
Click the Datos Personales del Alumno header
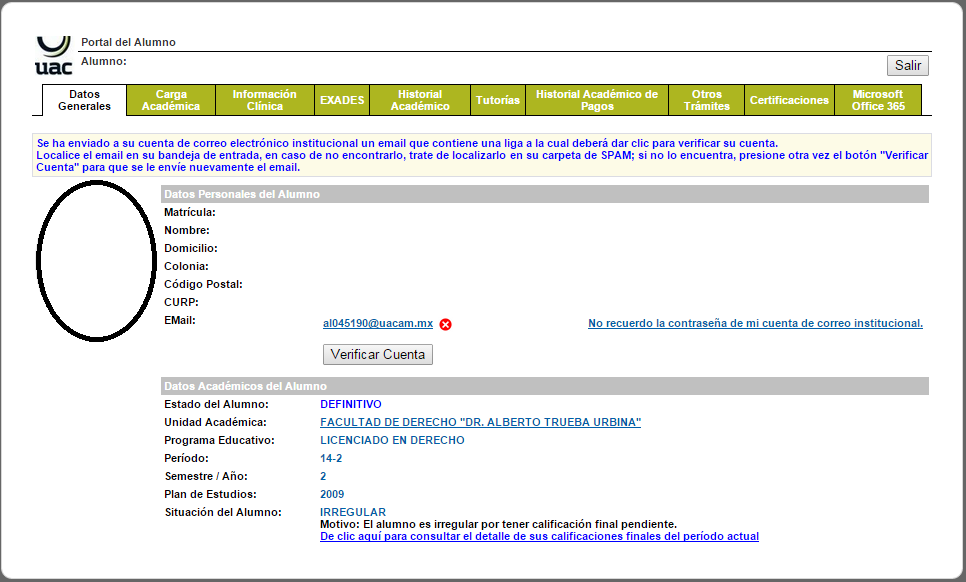545,194
